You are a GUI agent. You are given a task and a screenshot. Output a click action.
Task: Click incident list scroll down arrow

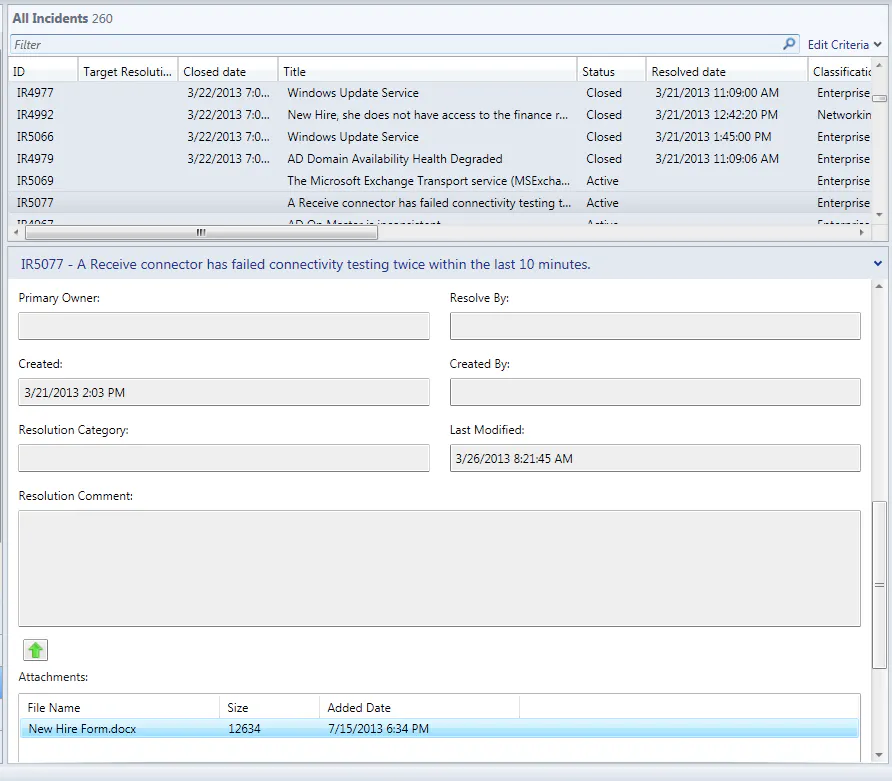pyautogui.click(x=879, y=214)
